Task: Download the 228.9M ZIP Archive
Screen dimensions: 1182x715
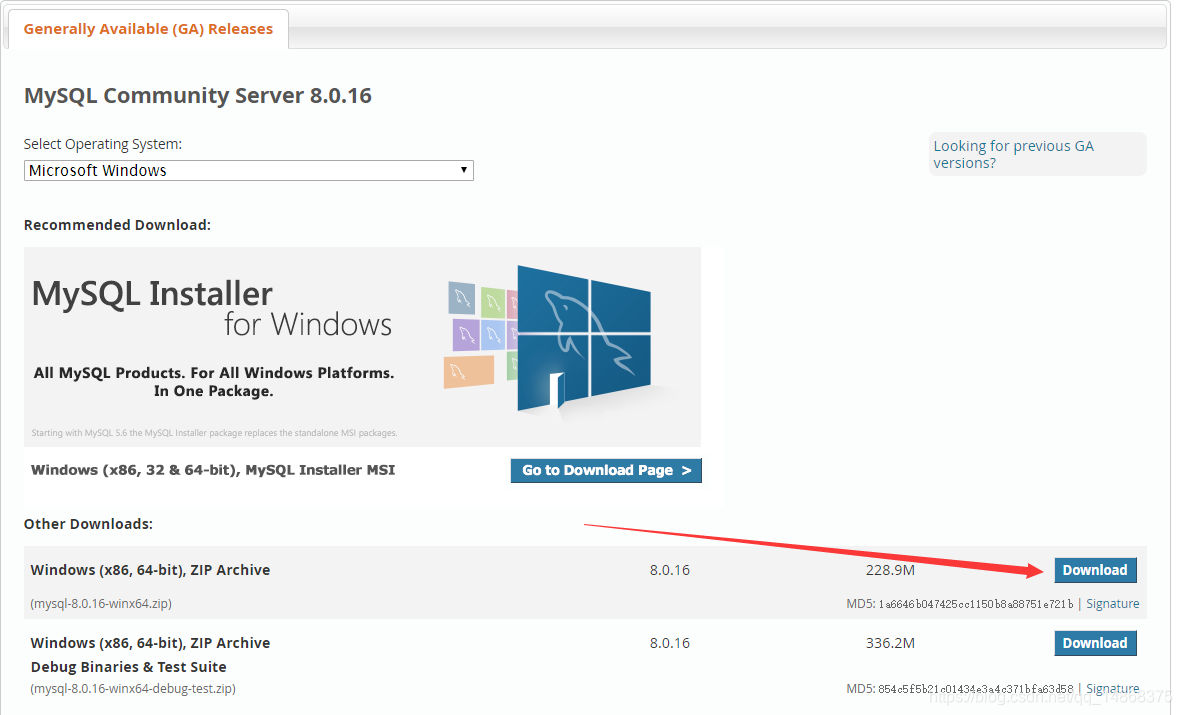Action: tap(1095, 570)
